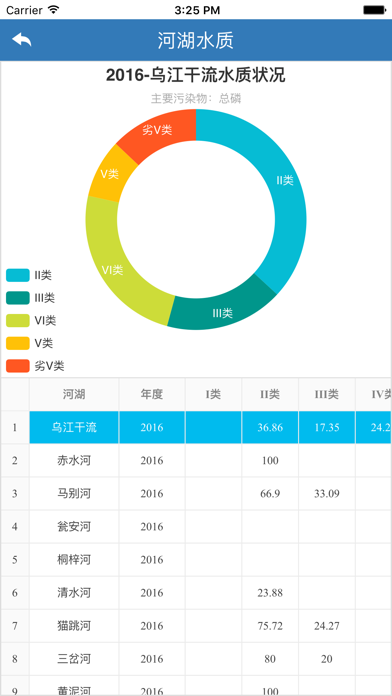Select the 赤水河 row cell
The height and width of the screenshot is (696, 392).
pyautogui.click(x=74, y=460)
